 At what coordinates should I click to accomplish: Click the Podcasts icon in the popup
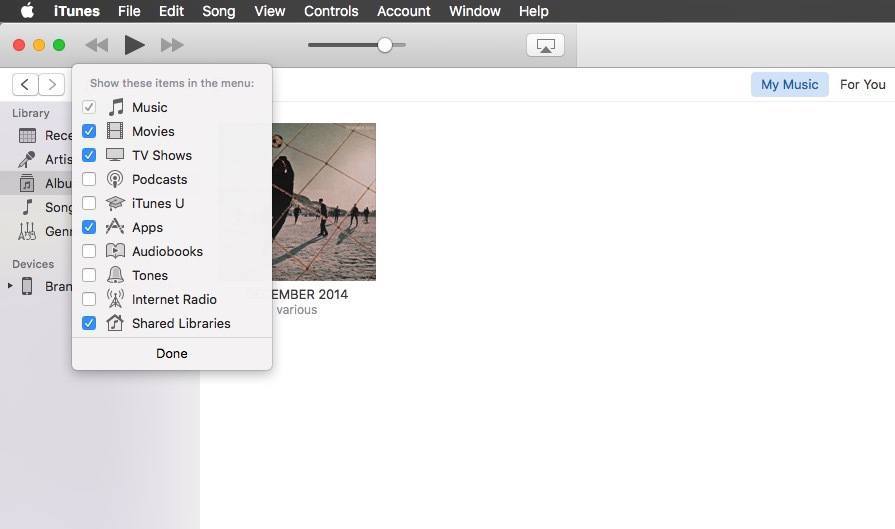click(x=115, y=179)
